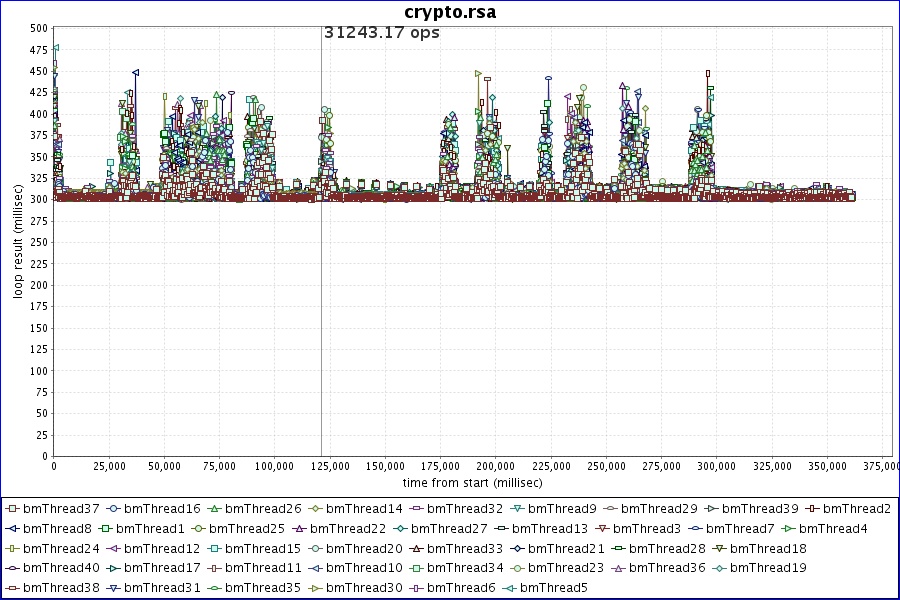Click the bmThread2 legend label
Viewport: 900px width, 600px height.
[x=858, y=509]
